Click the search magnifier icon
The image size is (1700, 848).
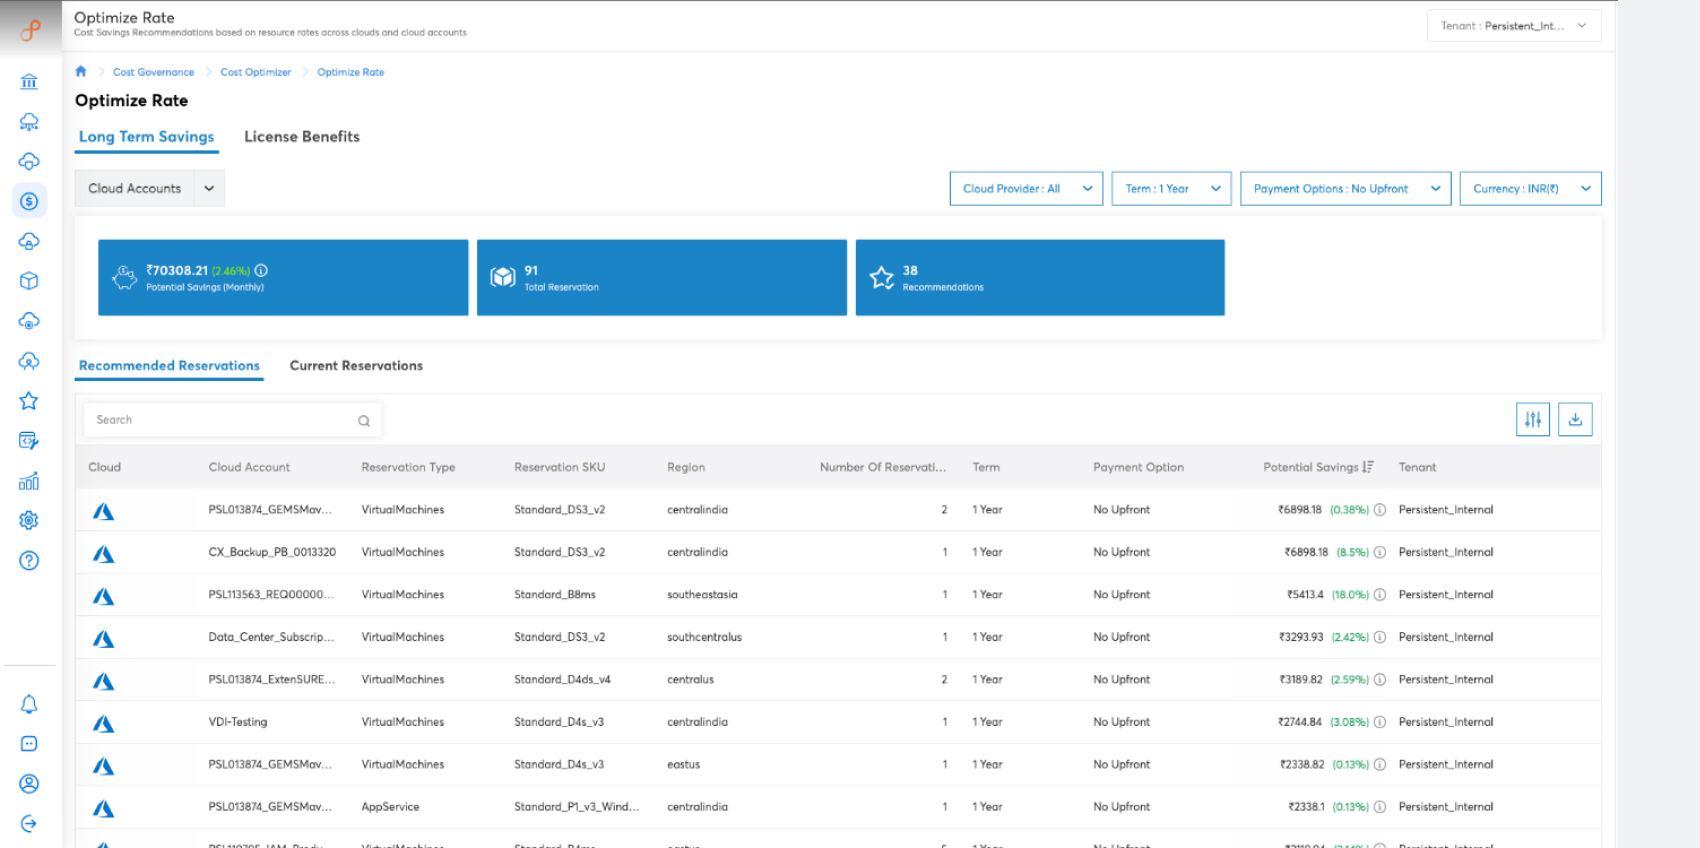[364, 421]
